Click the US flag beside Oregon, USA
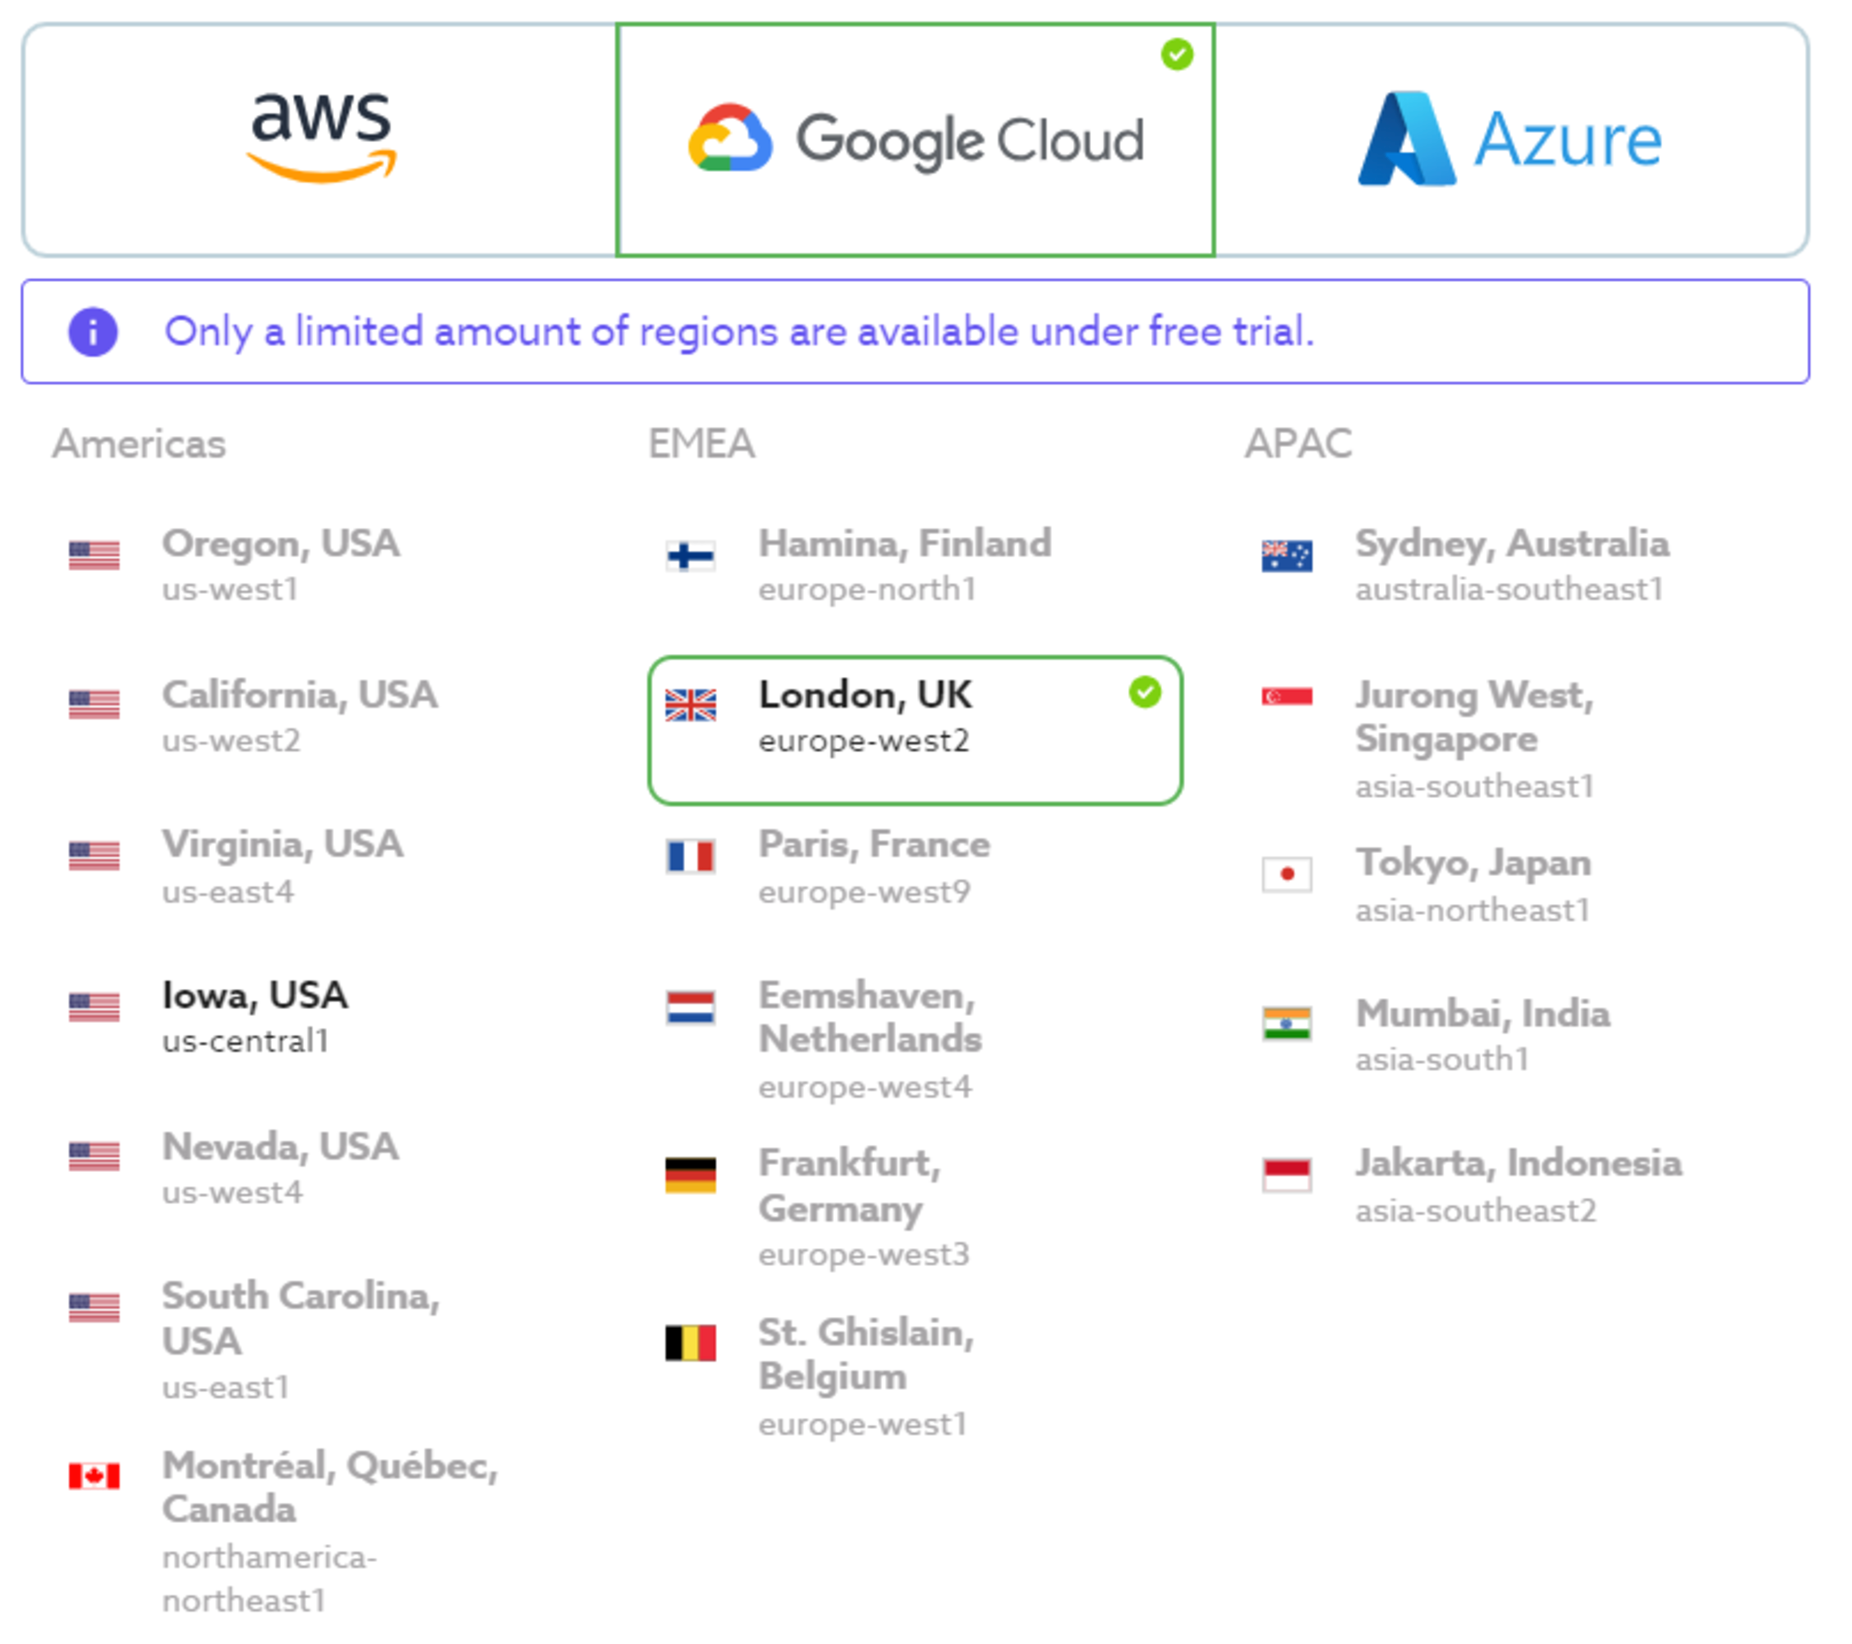 94,555
